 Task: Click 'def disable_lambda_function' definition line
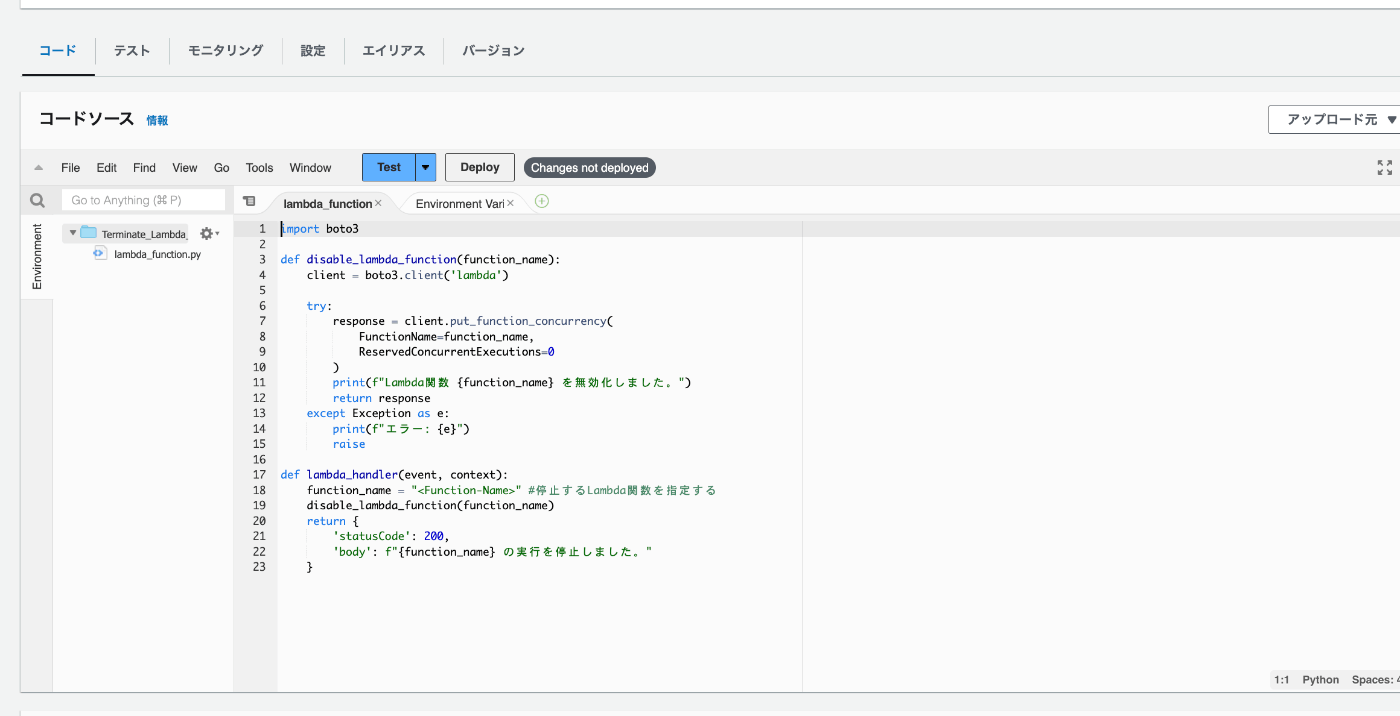[x=420, y=259]
